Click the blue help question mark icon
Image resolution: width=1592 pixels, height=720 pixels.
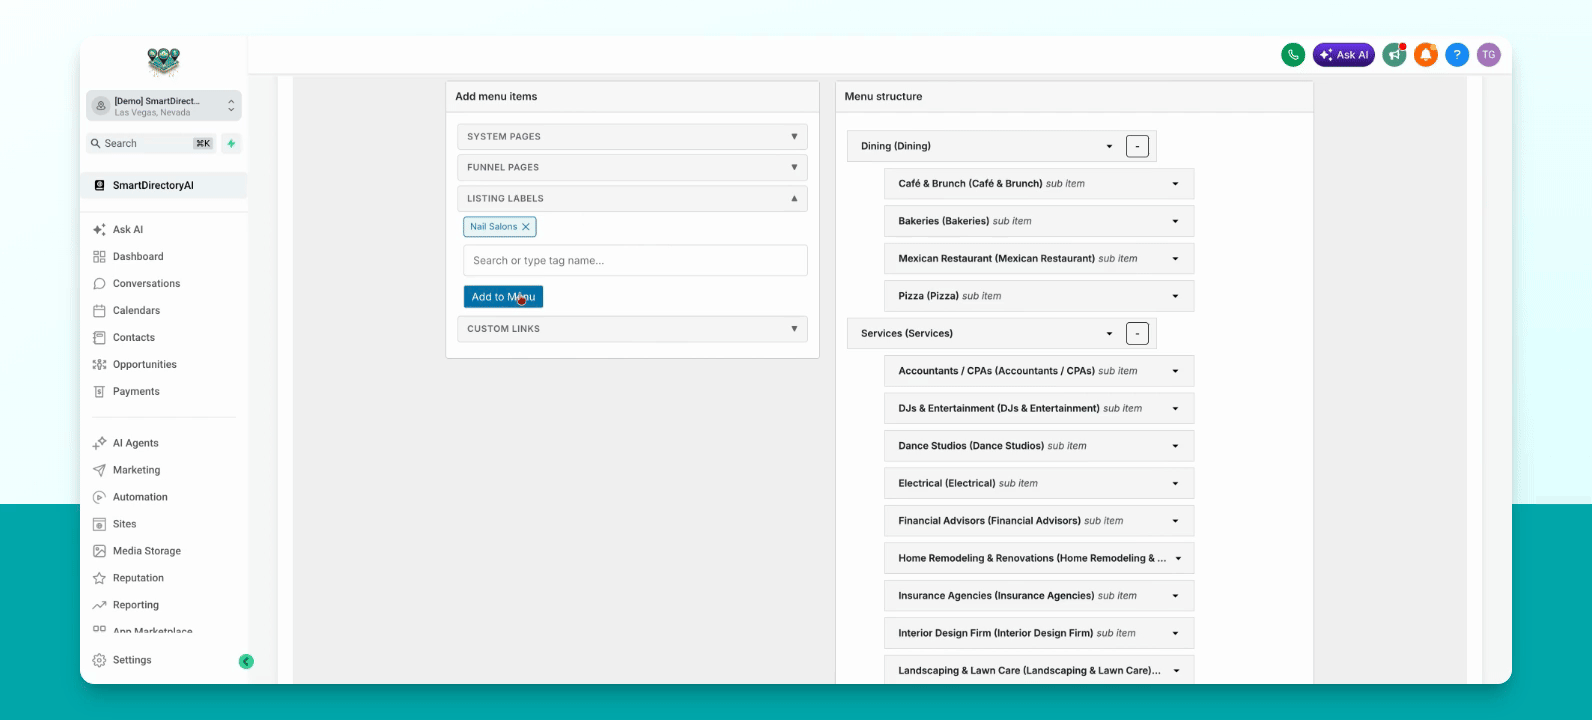(1457, 55)
